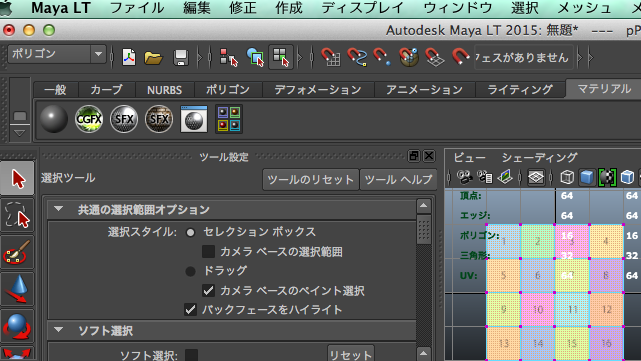Image resolution: width=641 pixels, height=361 pixels.
Task: Enable Snap to curves magnet icon
Action: coord(356,57)
